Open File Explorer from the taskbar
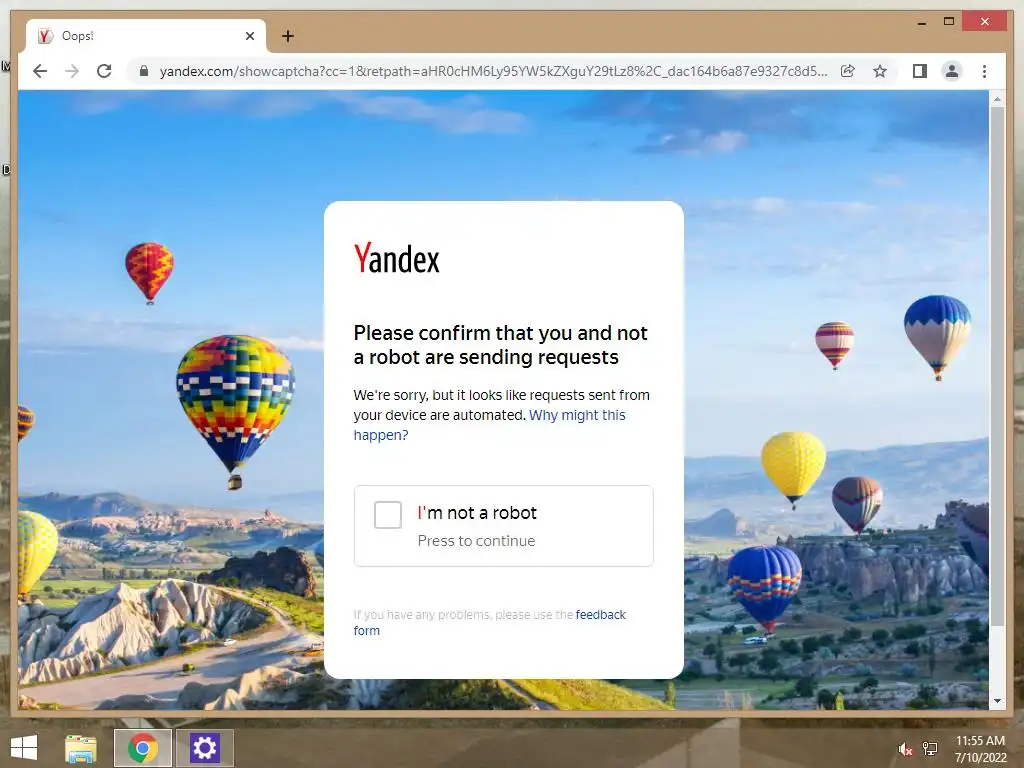 [x=81, y=748]
